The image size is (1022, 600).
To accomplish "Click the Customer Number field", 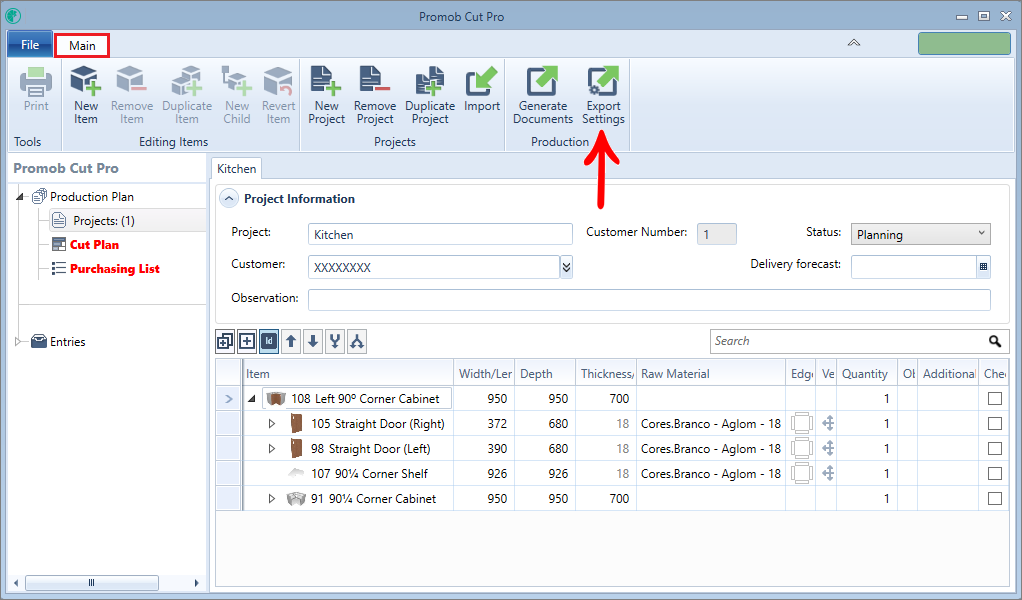I will coord(716,234).
